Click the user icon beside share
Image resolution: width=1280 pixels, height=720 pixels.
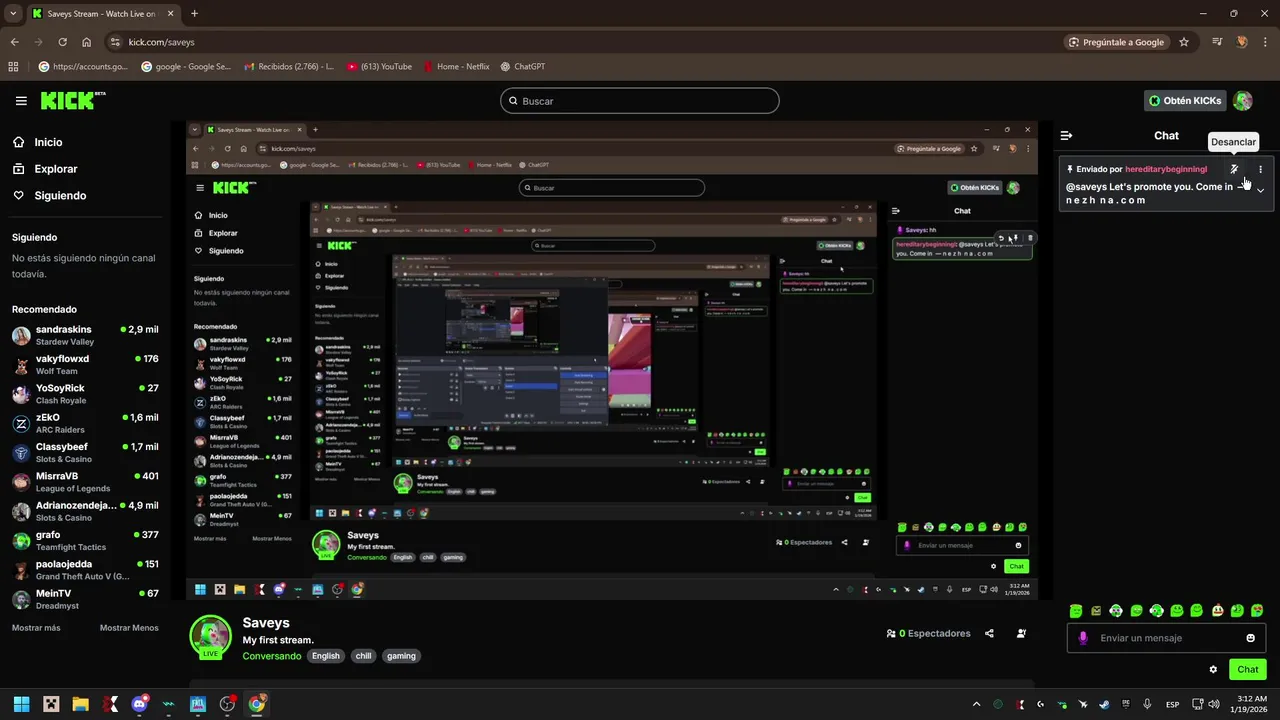[1021, 633]
